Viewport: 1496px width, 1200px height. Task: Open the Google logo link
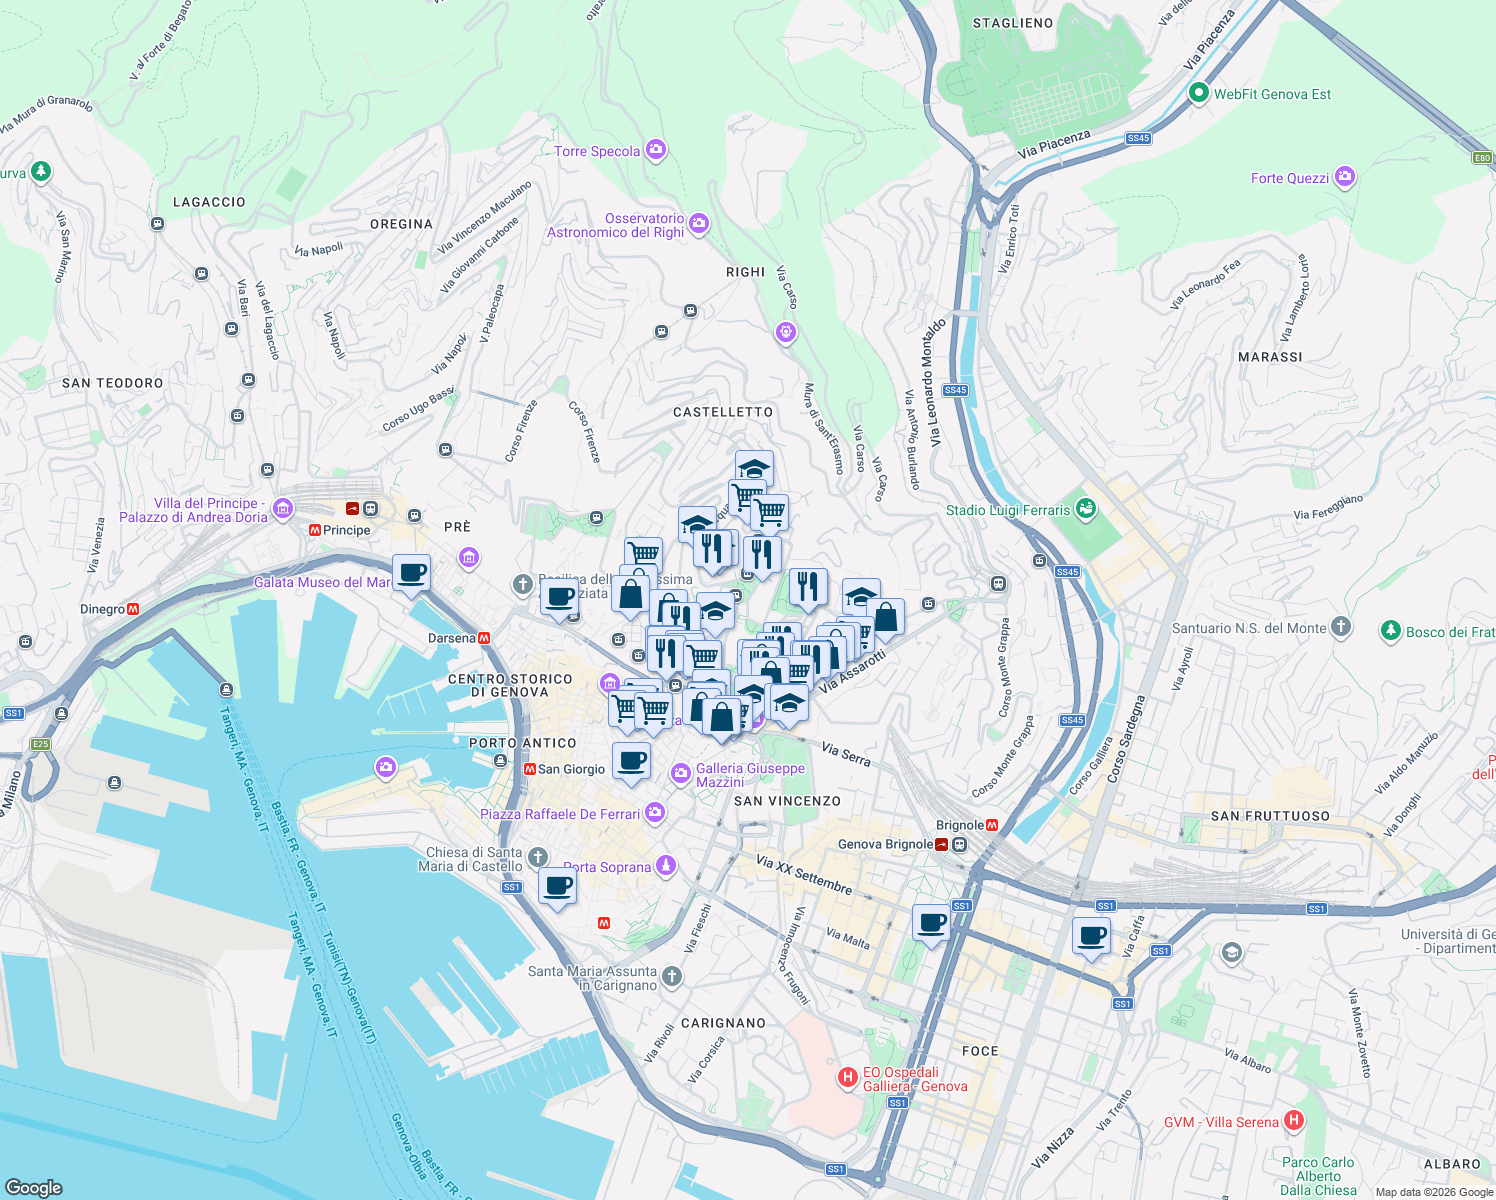(x=34, y=1188)
